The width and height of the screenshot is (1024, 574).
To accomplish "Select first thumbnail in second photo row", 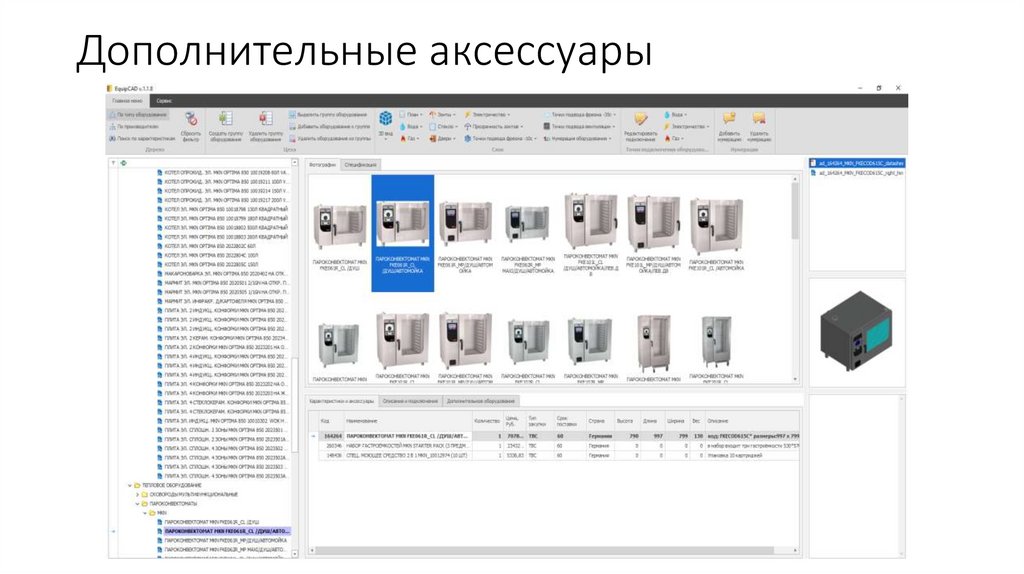I will (x=340, y=348).
